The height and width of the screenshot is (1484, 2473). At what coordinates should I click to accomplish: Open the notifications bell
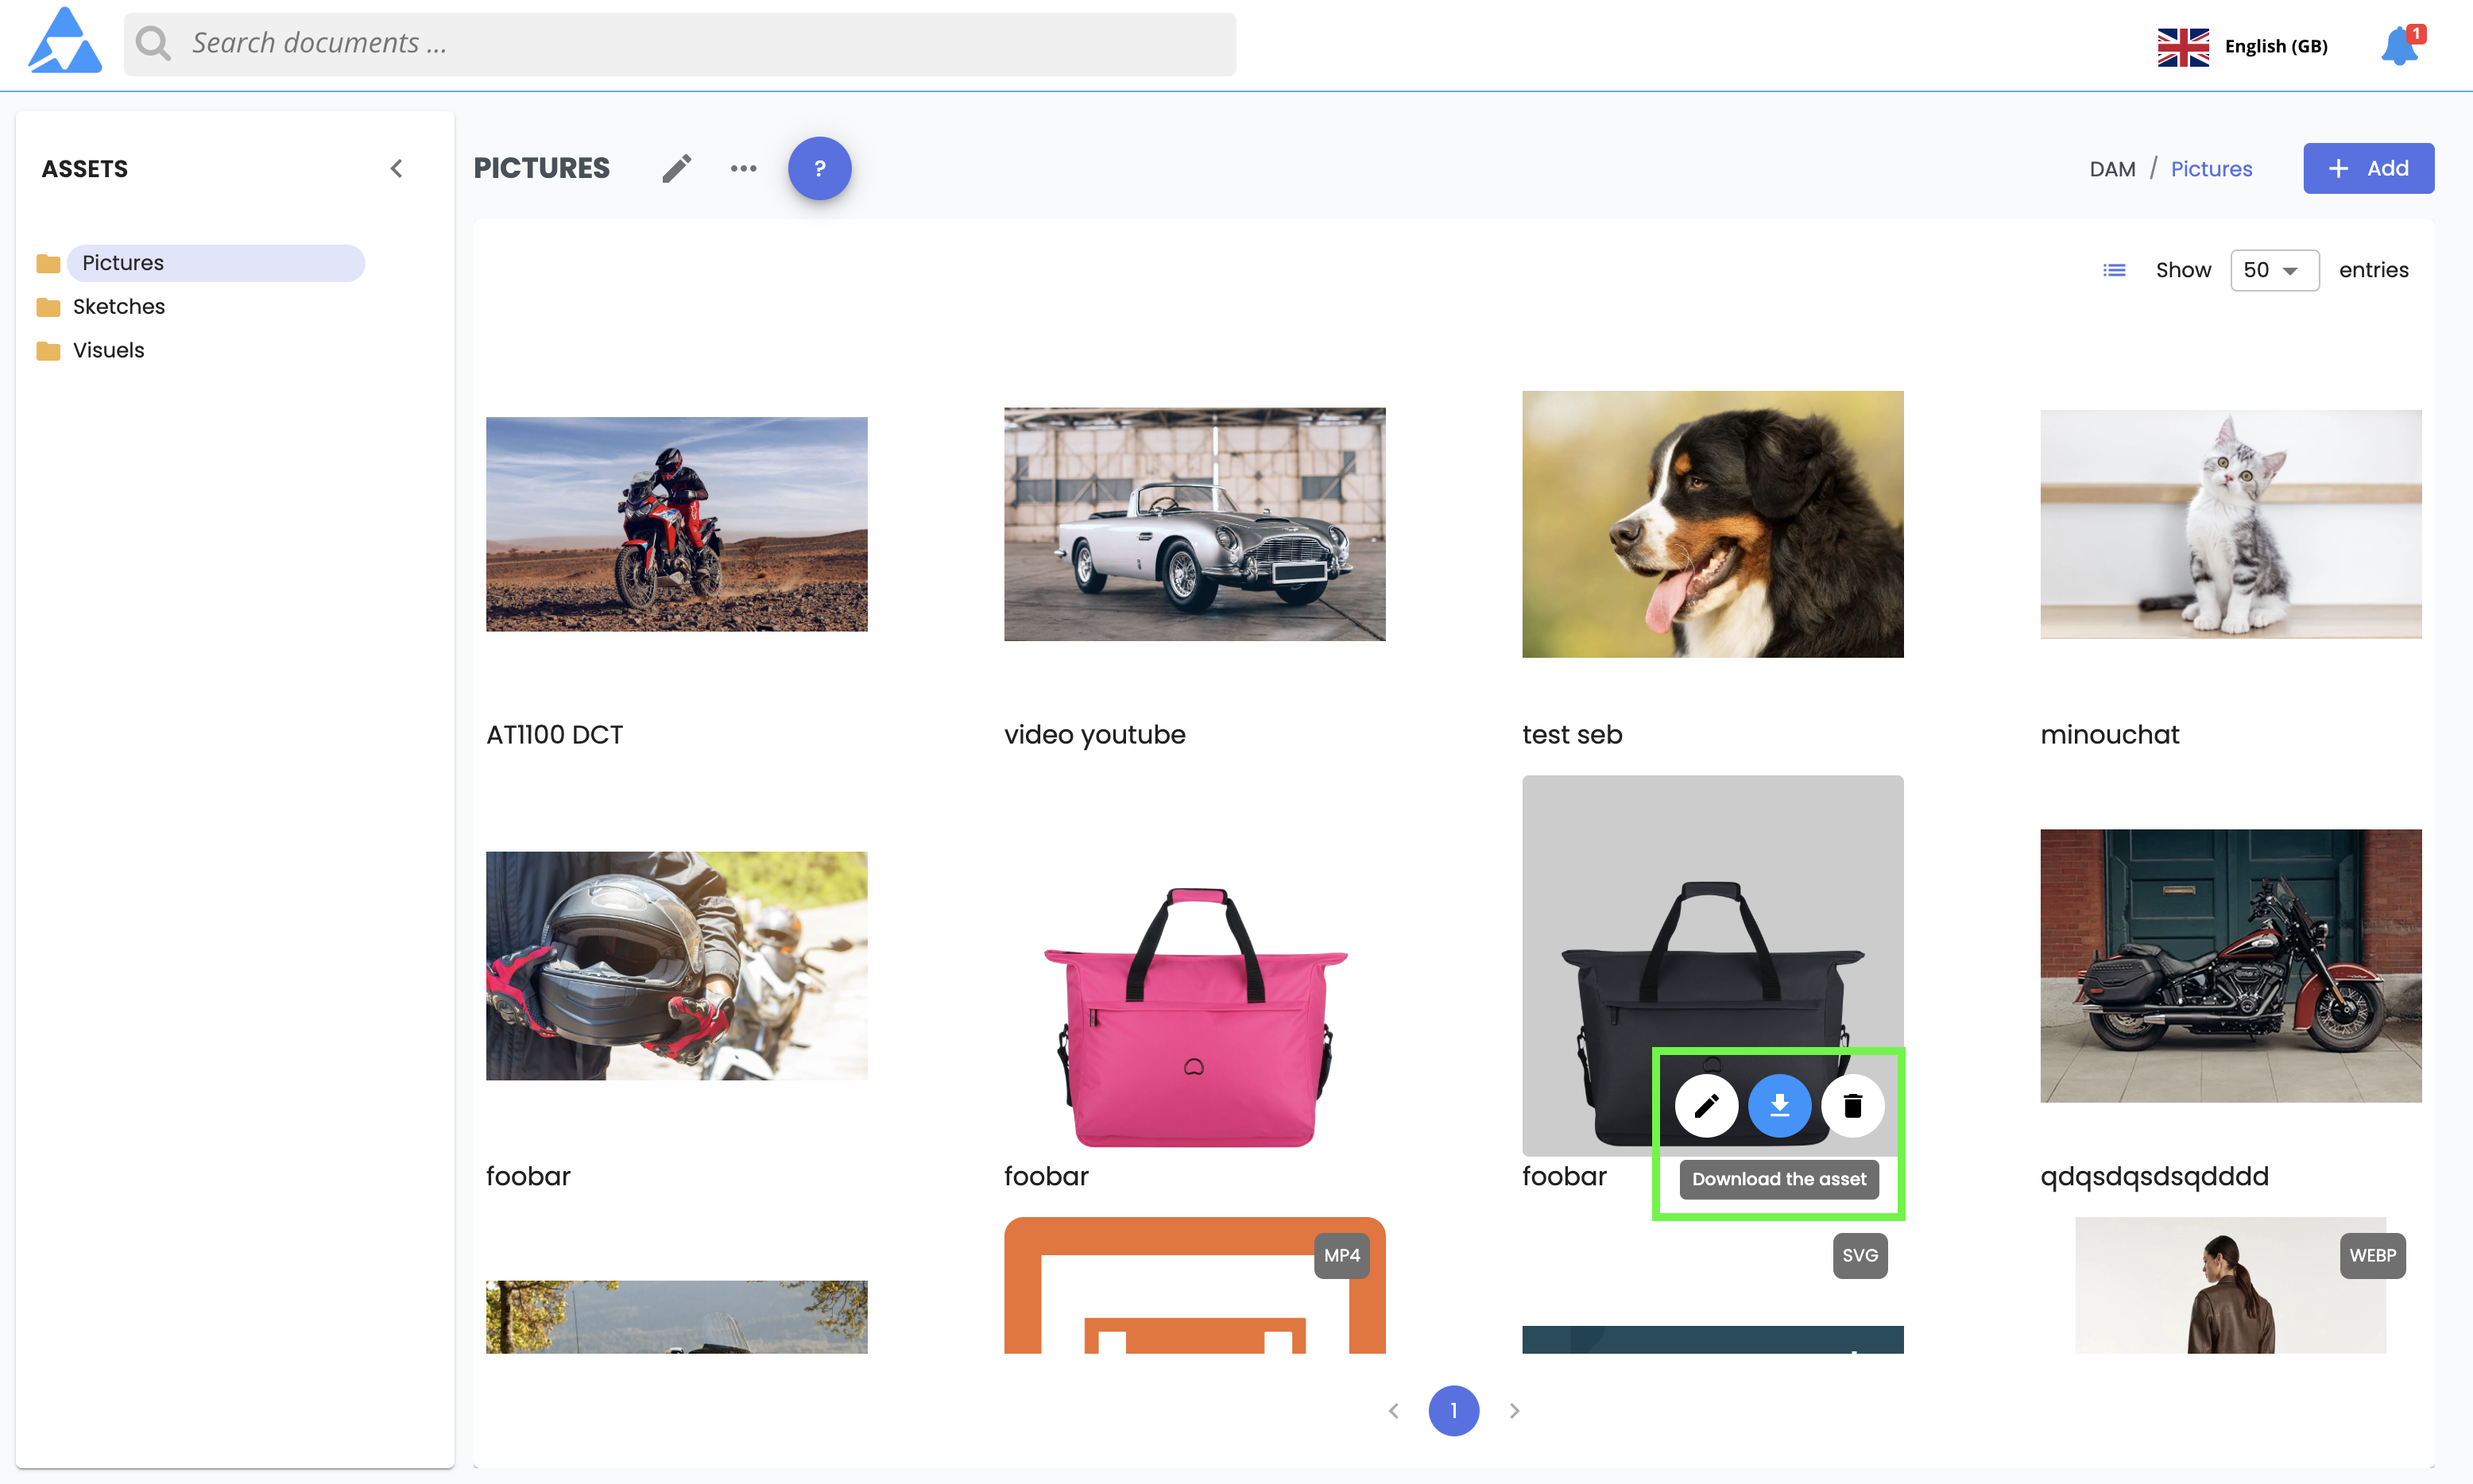[x=2401, y=46]
